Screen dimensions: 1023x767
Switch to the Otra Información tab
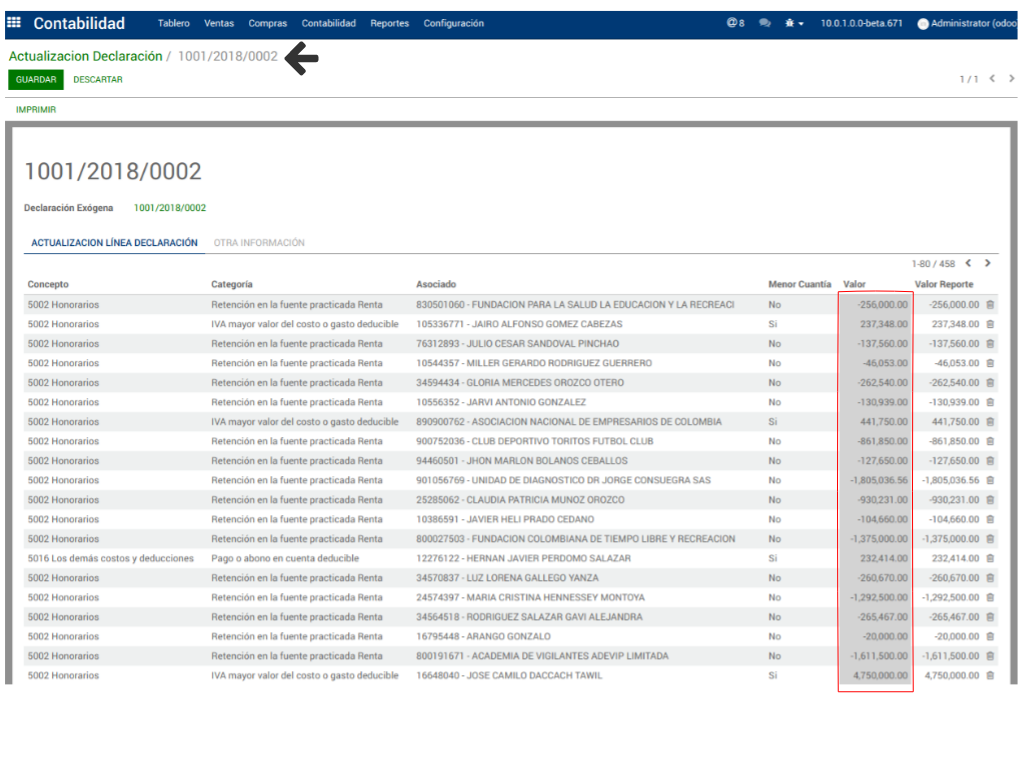tap(259, 243)
